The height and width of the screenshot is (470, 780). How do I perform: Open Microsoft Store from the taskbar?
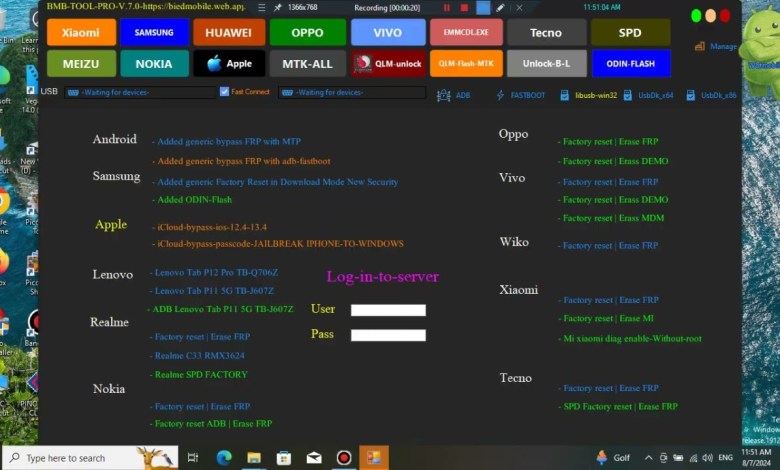coord(284,458)
